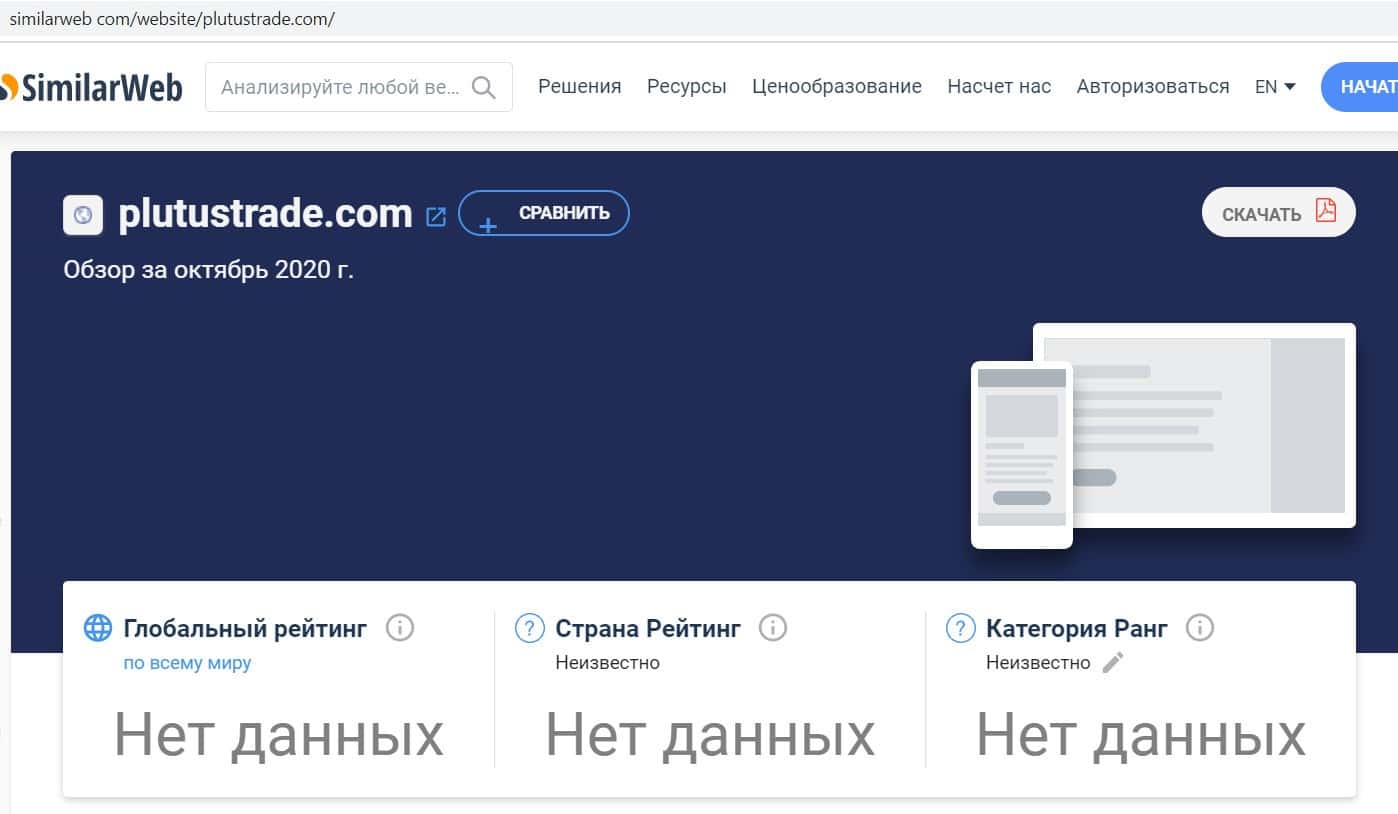
Task: Click the mobile site preview thumbnail
Action: (1022, 455)
